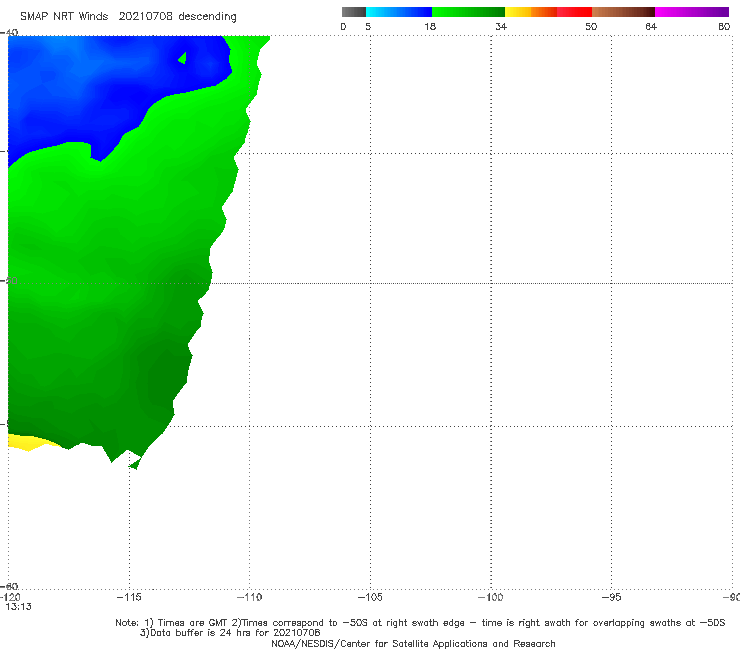Click the color bar label '5'

(x=368, y=27)
